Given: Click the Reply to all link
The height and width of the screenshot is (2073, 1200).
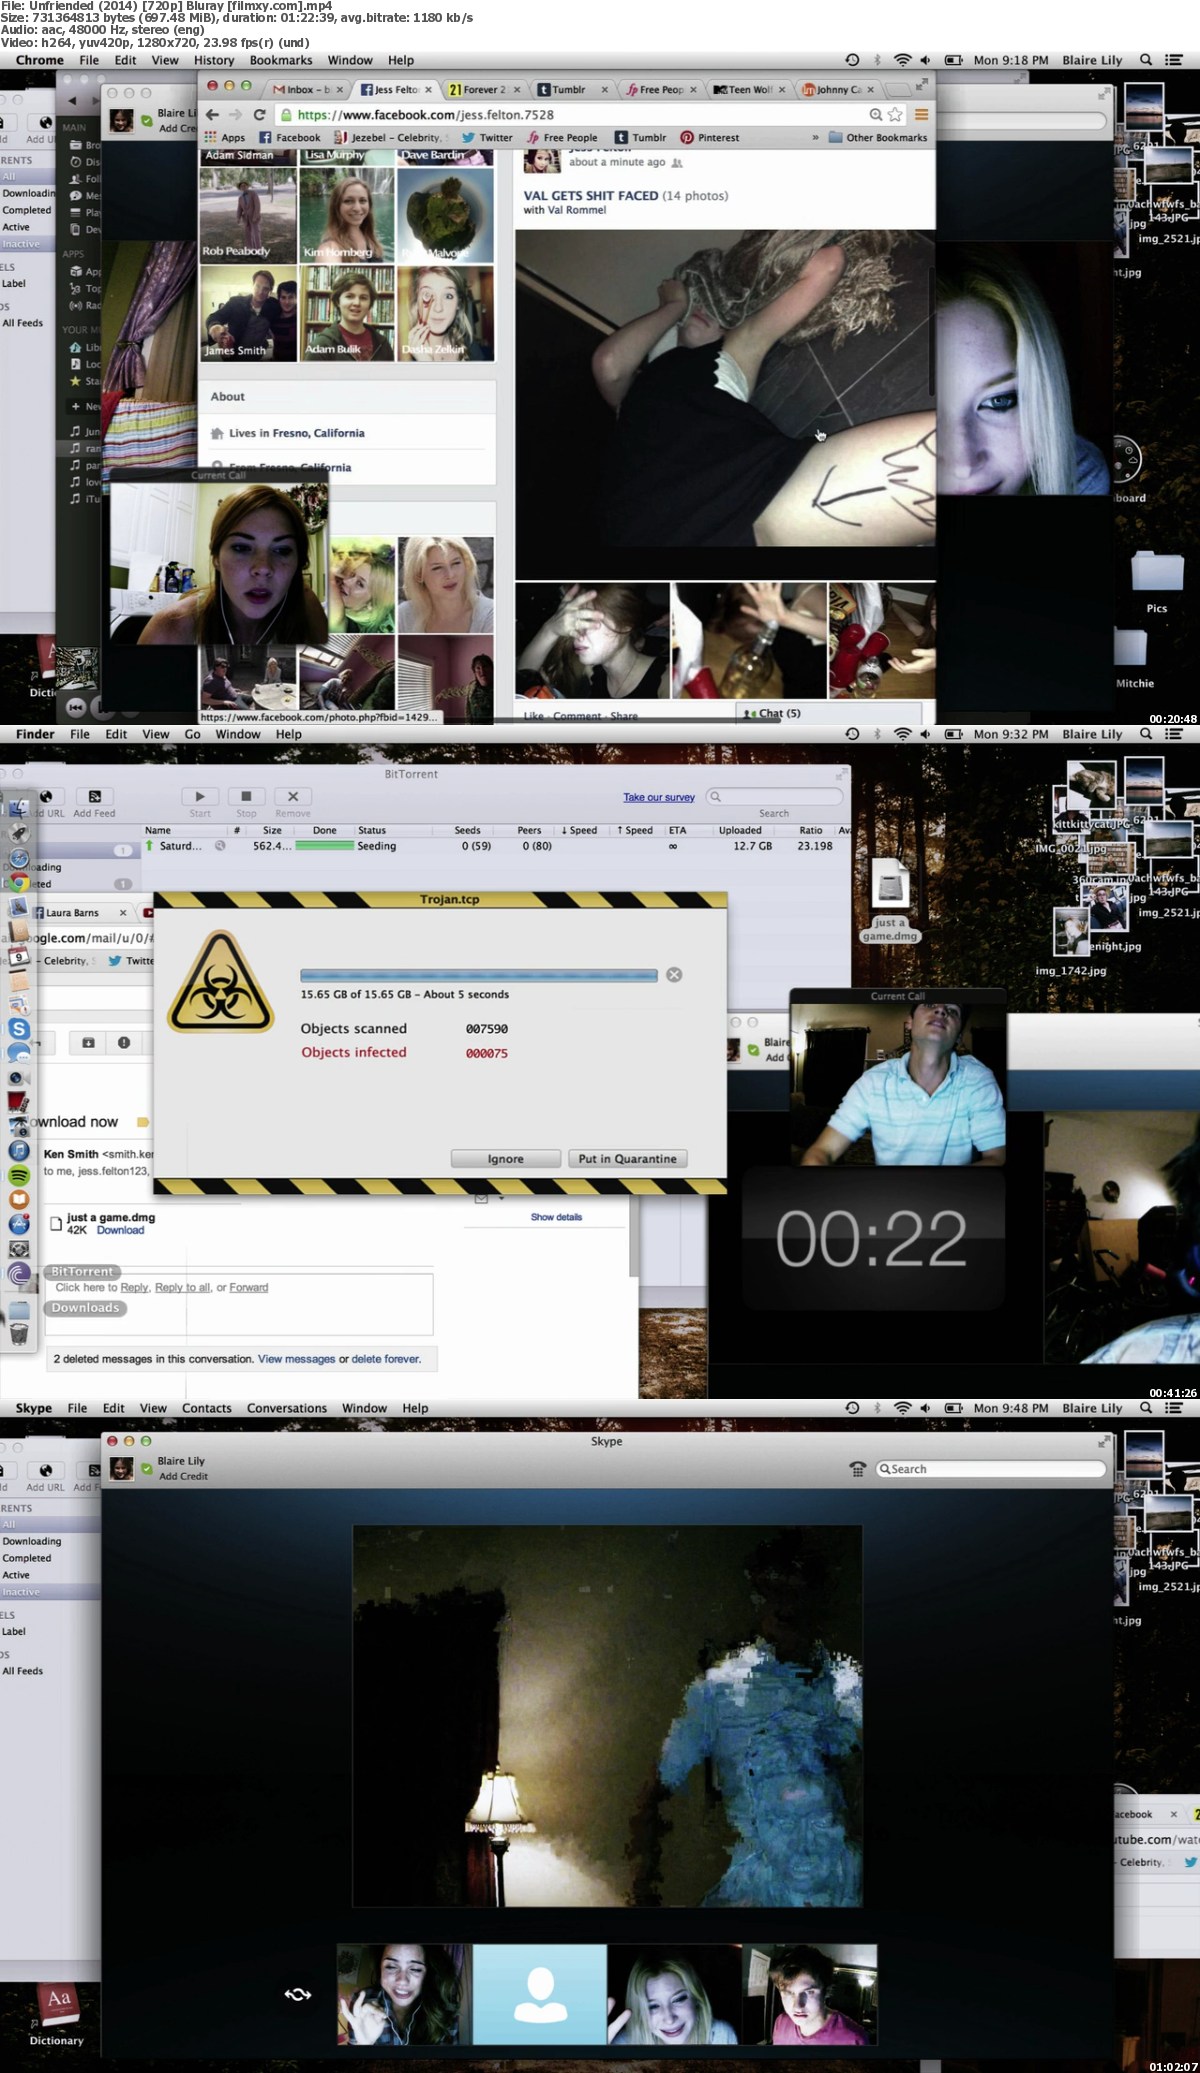Looking at the screenshot, I should pyautogui.click(x=182, y=1287).
